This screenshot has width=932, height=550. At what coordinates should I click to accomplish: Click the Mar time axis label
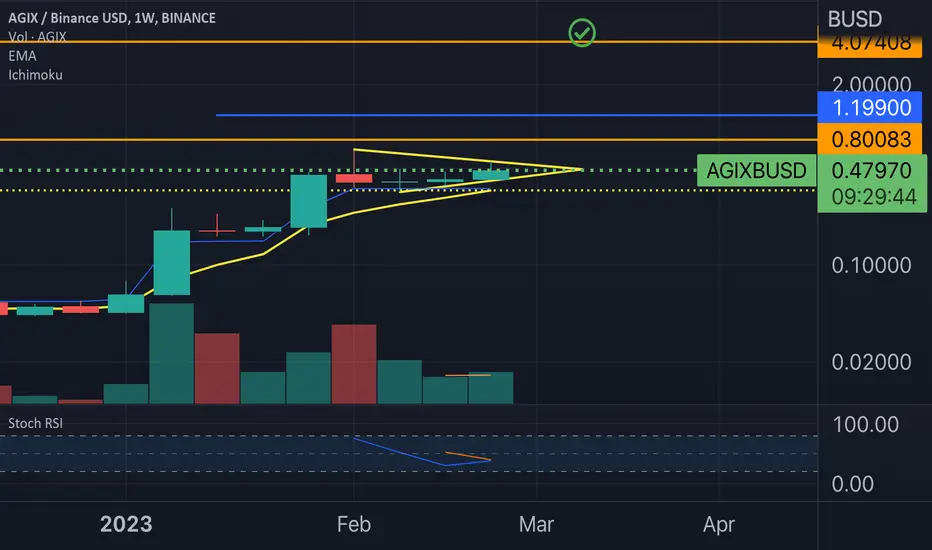(x=536, y=524)
